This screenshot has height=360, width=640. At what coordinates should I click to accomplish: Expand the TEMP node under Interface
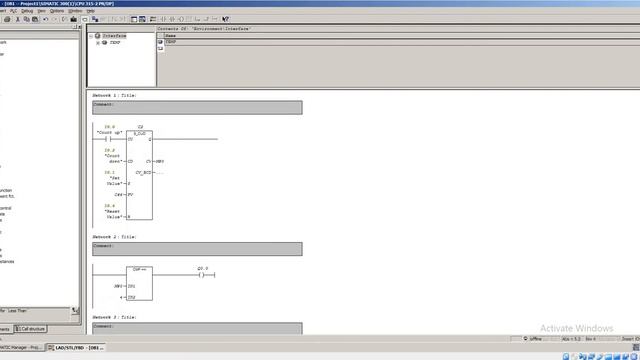(98, 42)
